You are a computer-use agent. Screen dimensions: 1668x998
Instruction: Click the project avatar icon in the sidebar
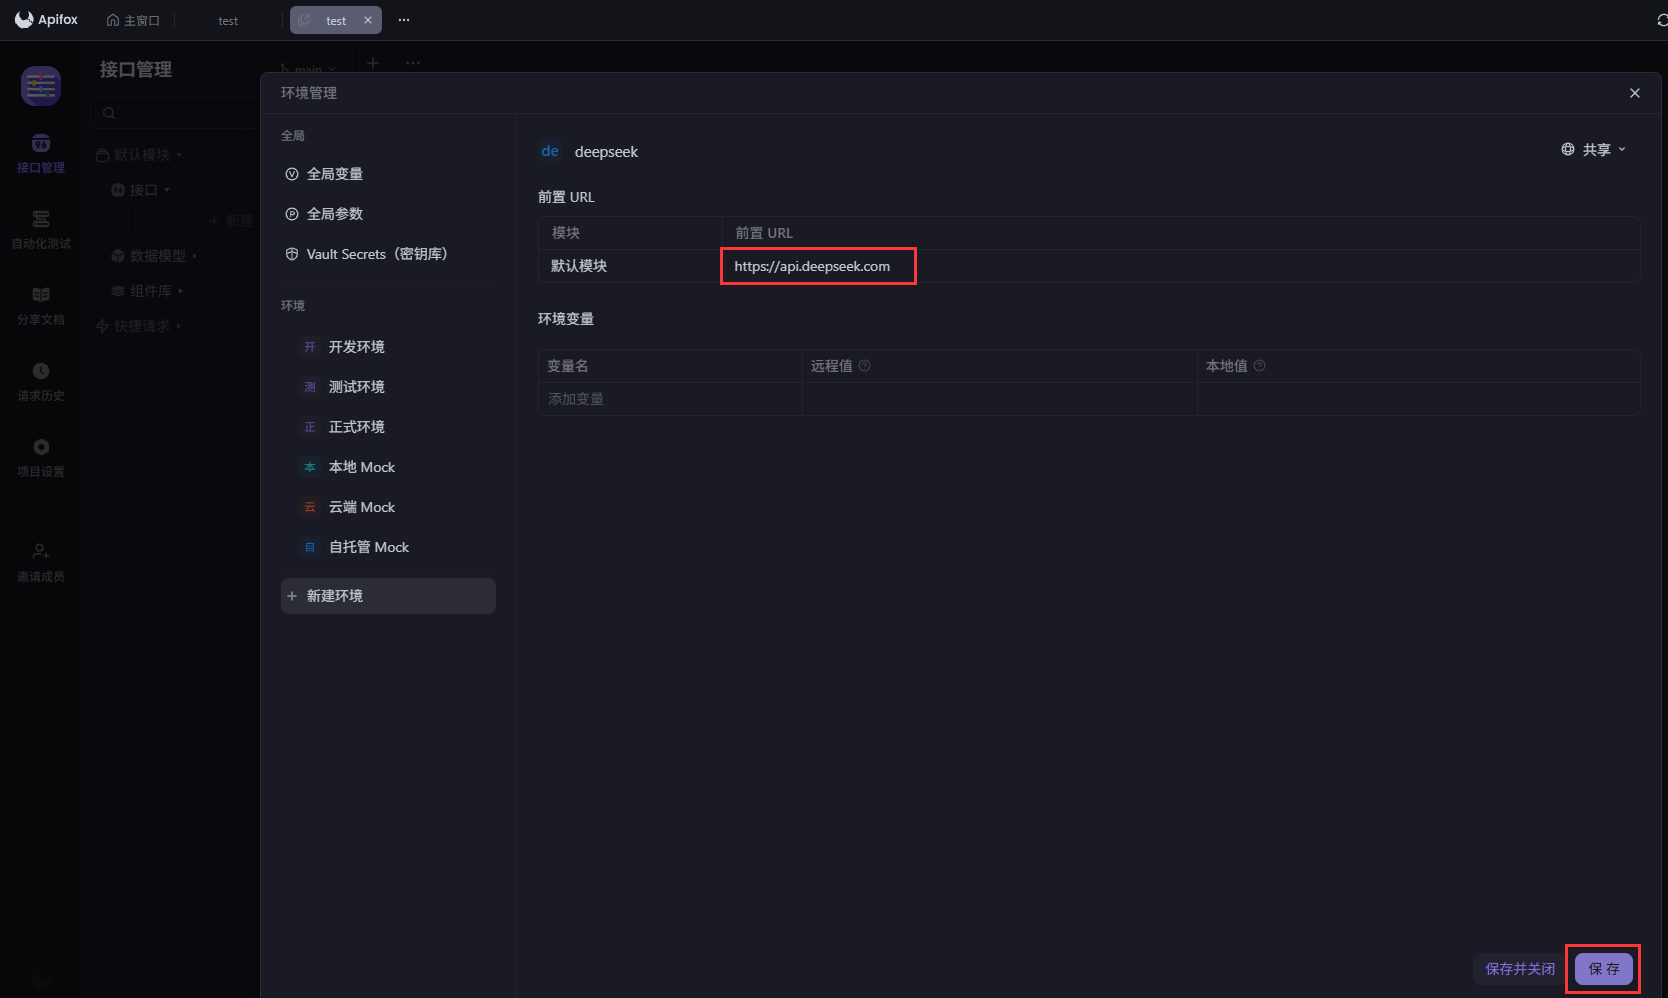(41, 86)
